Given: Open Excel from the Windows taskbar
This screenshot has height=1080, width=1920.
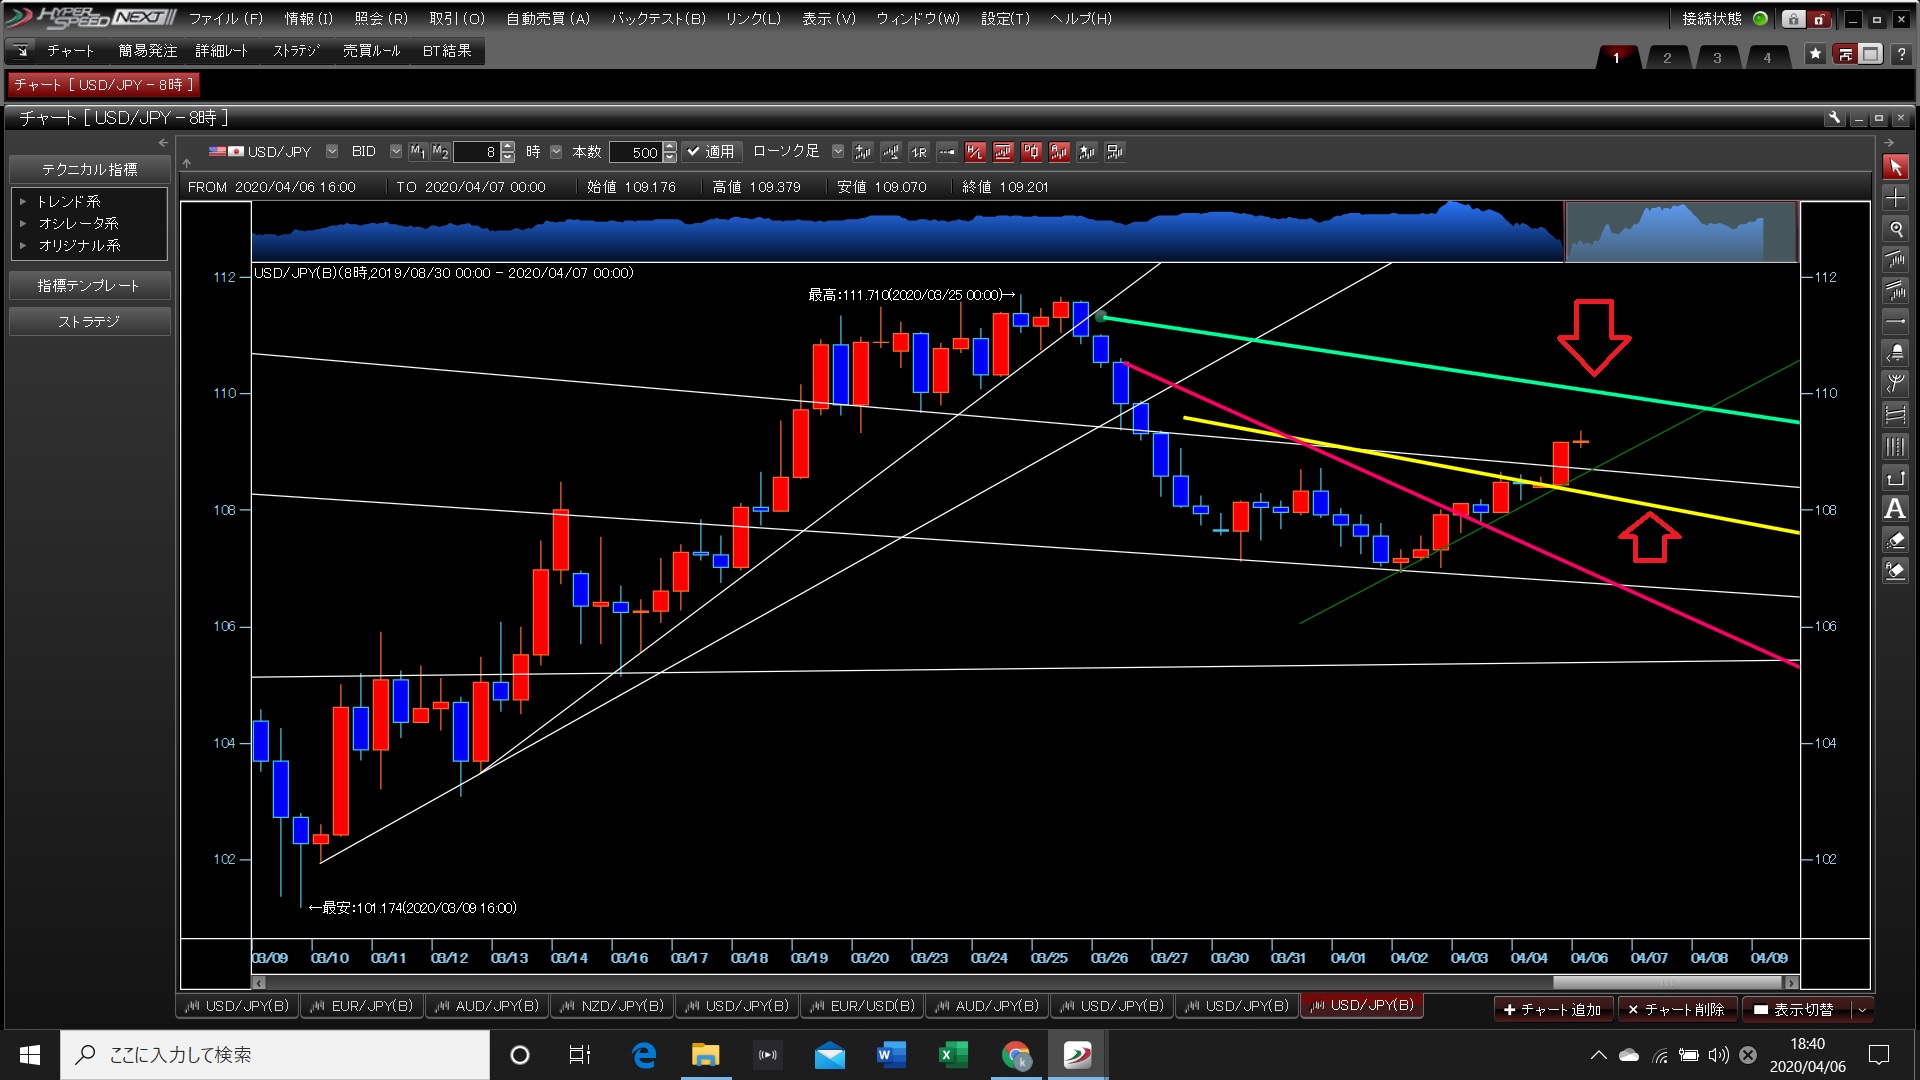Looking at the screenshot, I should coord(953,1055).
